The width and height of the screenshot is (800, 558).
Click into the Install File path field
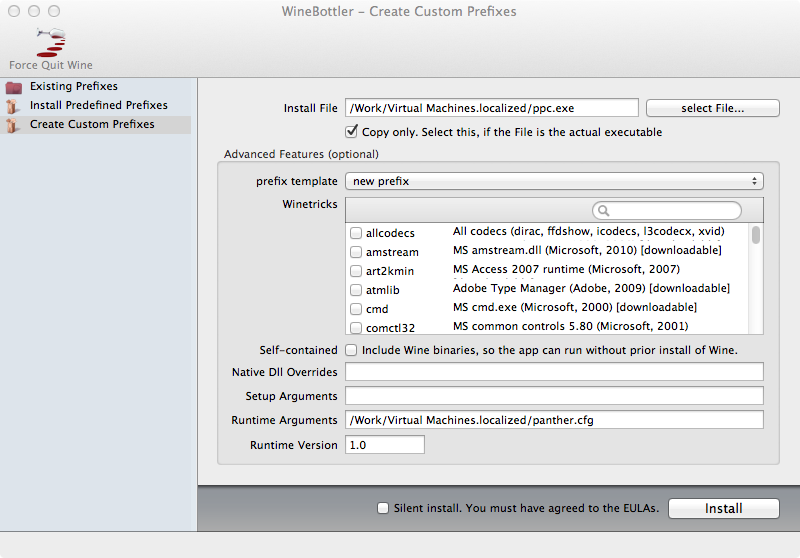pyautogui.click(x=492, y=108)
